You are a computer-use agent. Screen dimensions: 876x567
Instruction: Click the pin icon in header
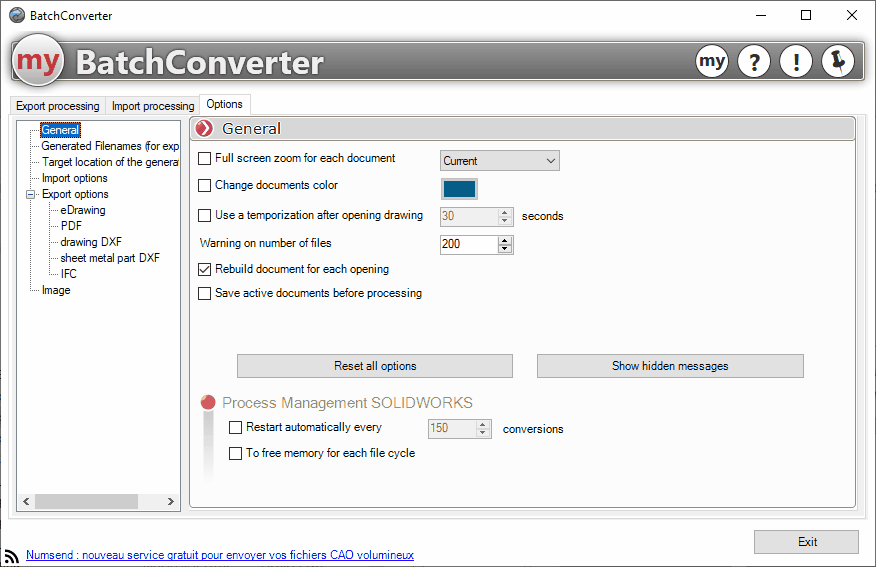(x=838, y=62)
